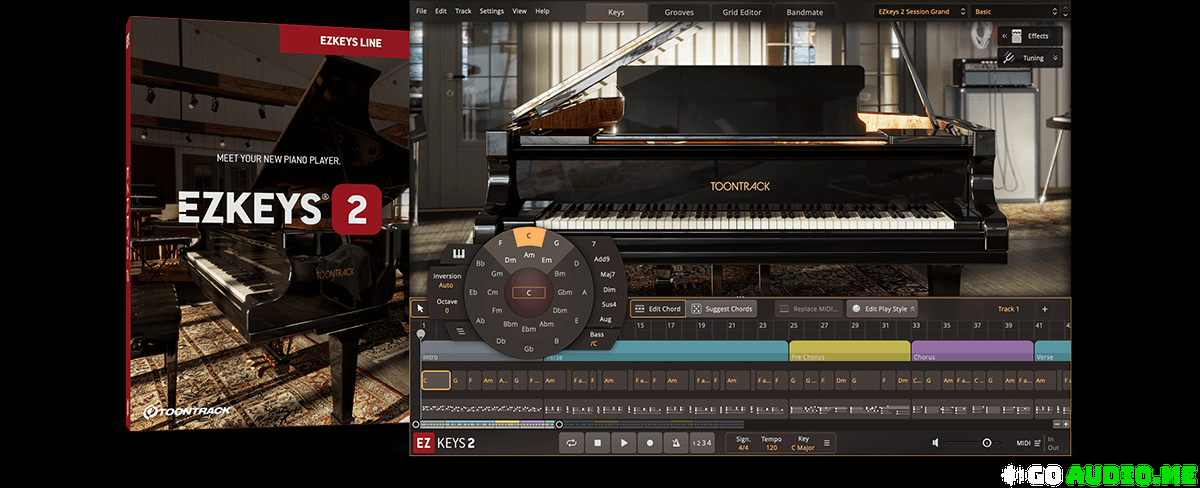Start recording with the record button
The width and height of the screenshot is (1200, 488).
tap(650, 442)
